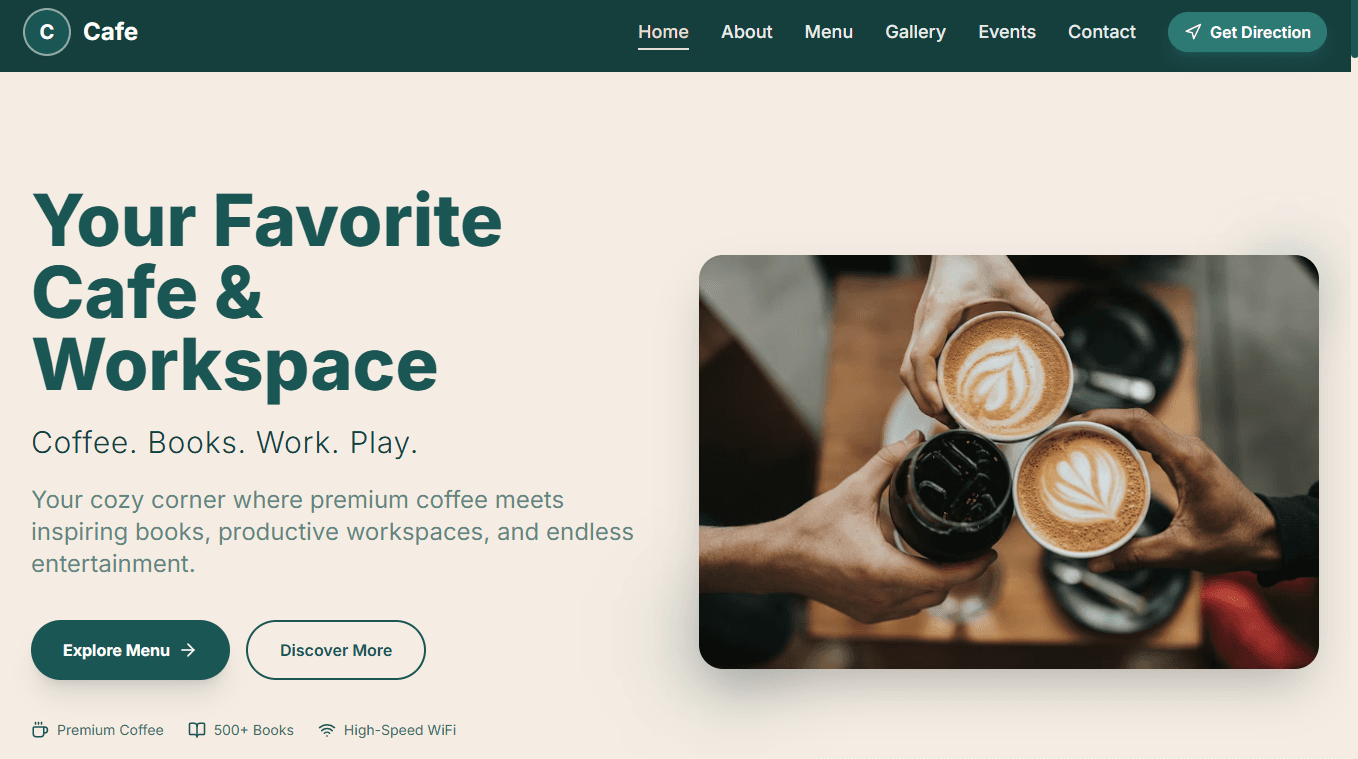
Task: Click the navigation arrow icon in Get Direction
Action: coord(1193,32)
